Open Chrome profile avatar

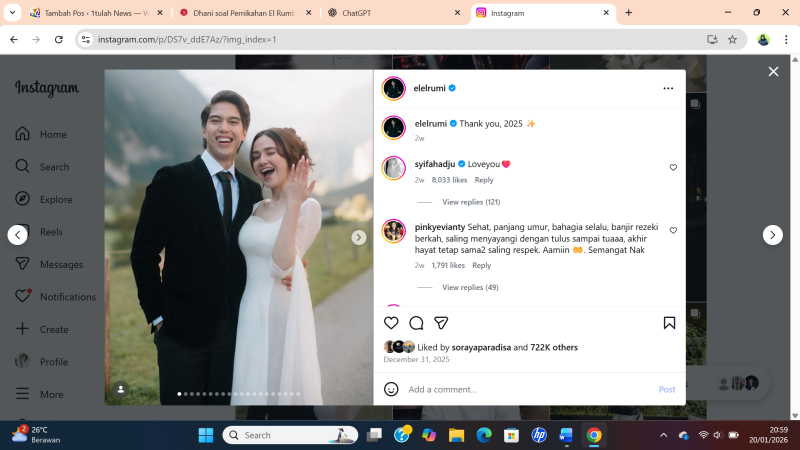[x=763, y=39]
